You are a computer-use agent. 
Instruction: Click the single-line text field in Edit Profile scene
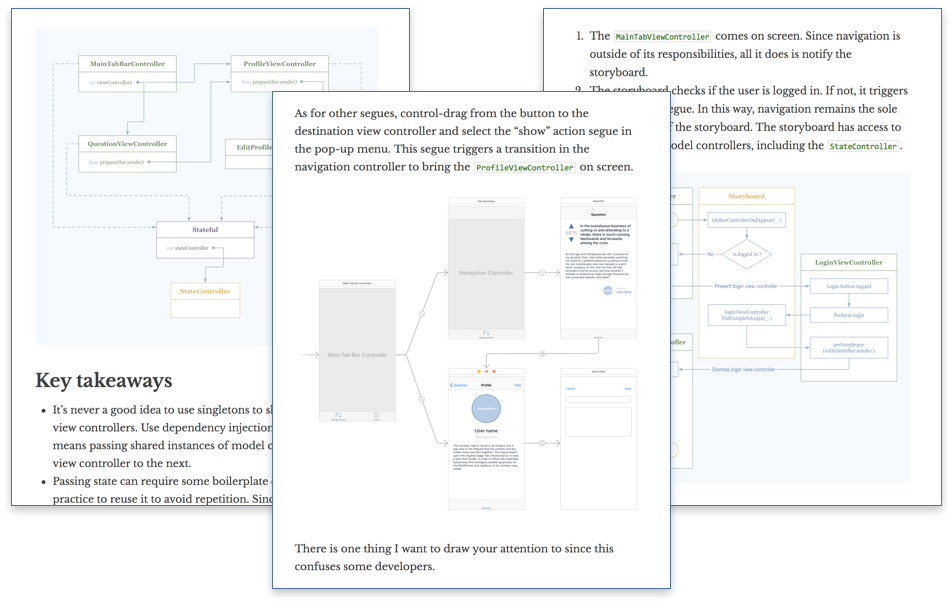tap(598, 399)
